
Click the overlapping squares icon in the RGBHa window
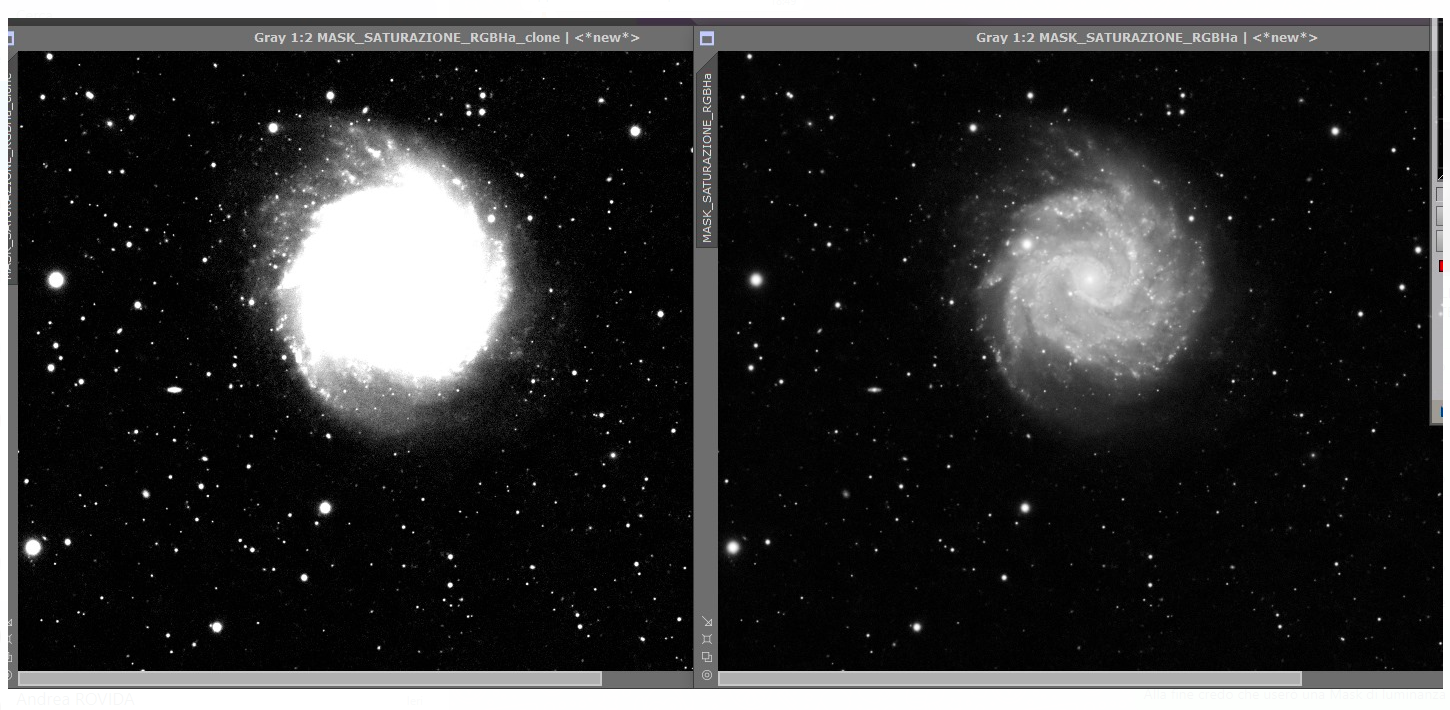(707, 657)
